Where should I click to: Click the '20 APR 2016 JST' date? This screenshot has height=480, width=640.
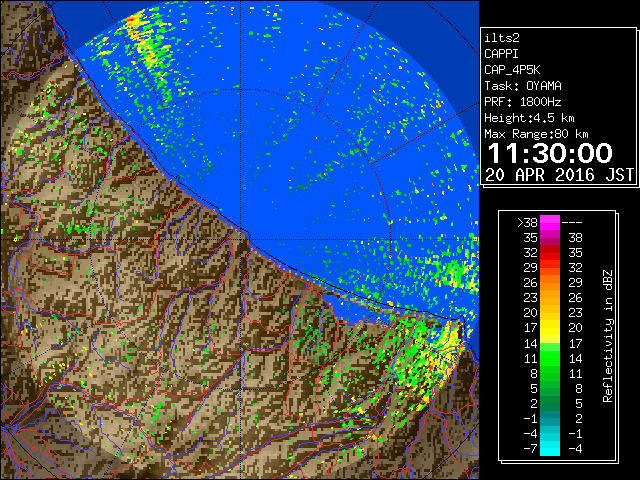tap(560, 175)
